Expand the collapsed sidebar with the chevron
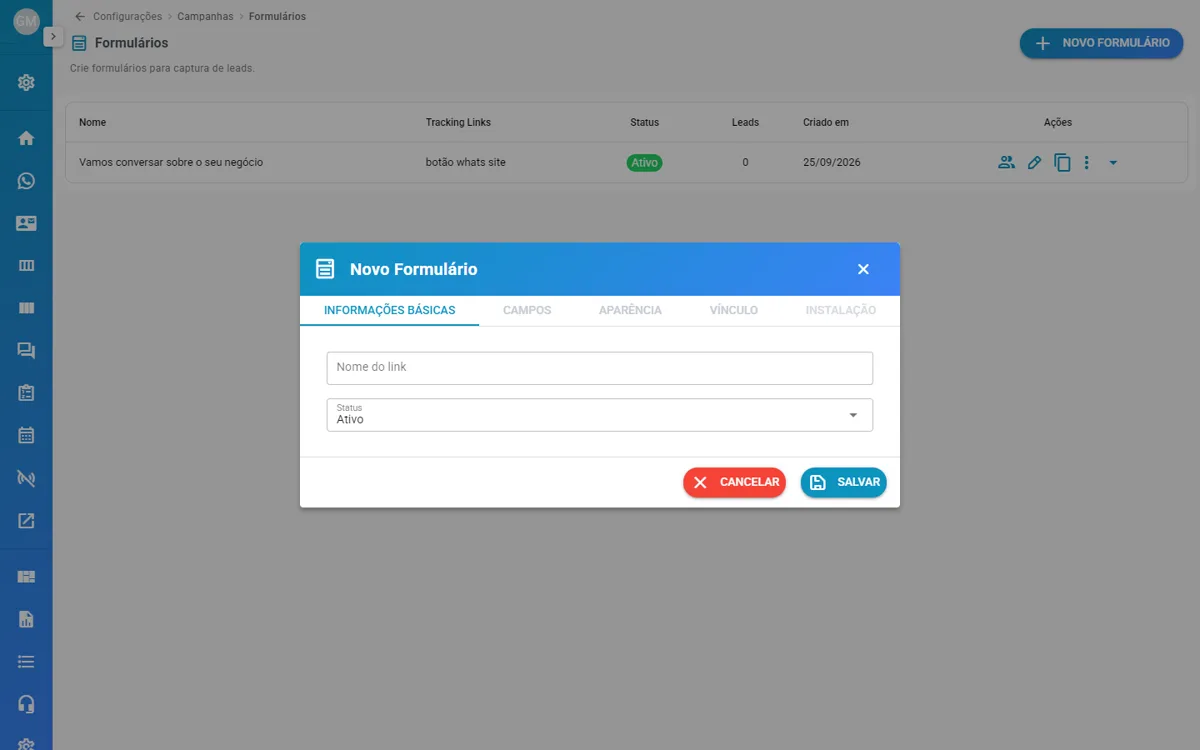The height and width of the screenshot is (750, 1200). (53, 36)
